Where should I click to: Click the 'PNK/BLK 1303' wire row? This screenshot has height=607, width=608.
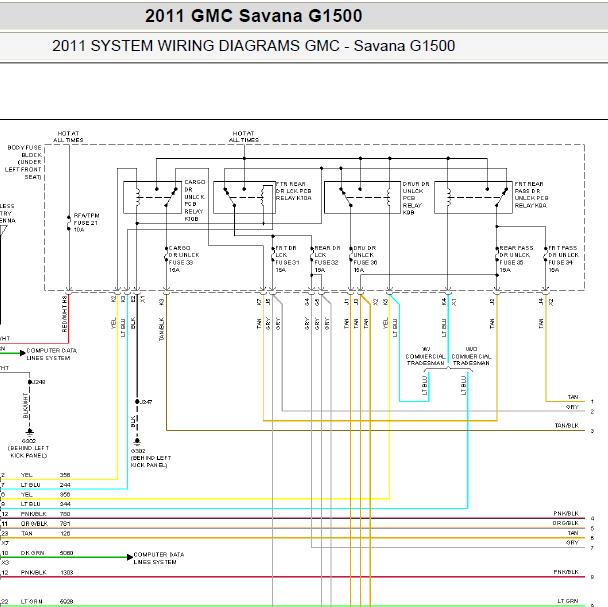tap(37, 572)
